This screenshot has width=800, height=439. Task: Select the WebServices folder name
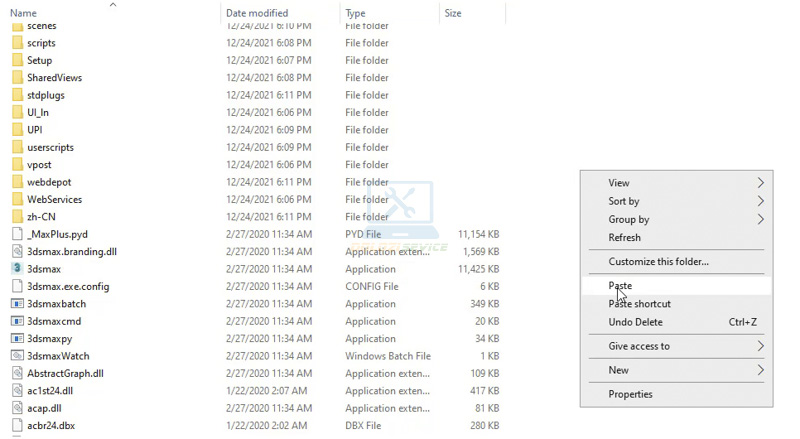coord(55,199)
